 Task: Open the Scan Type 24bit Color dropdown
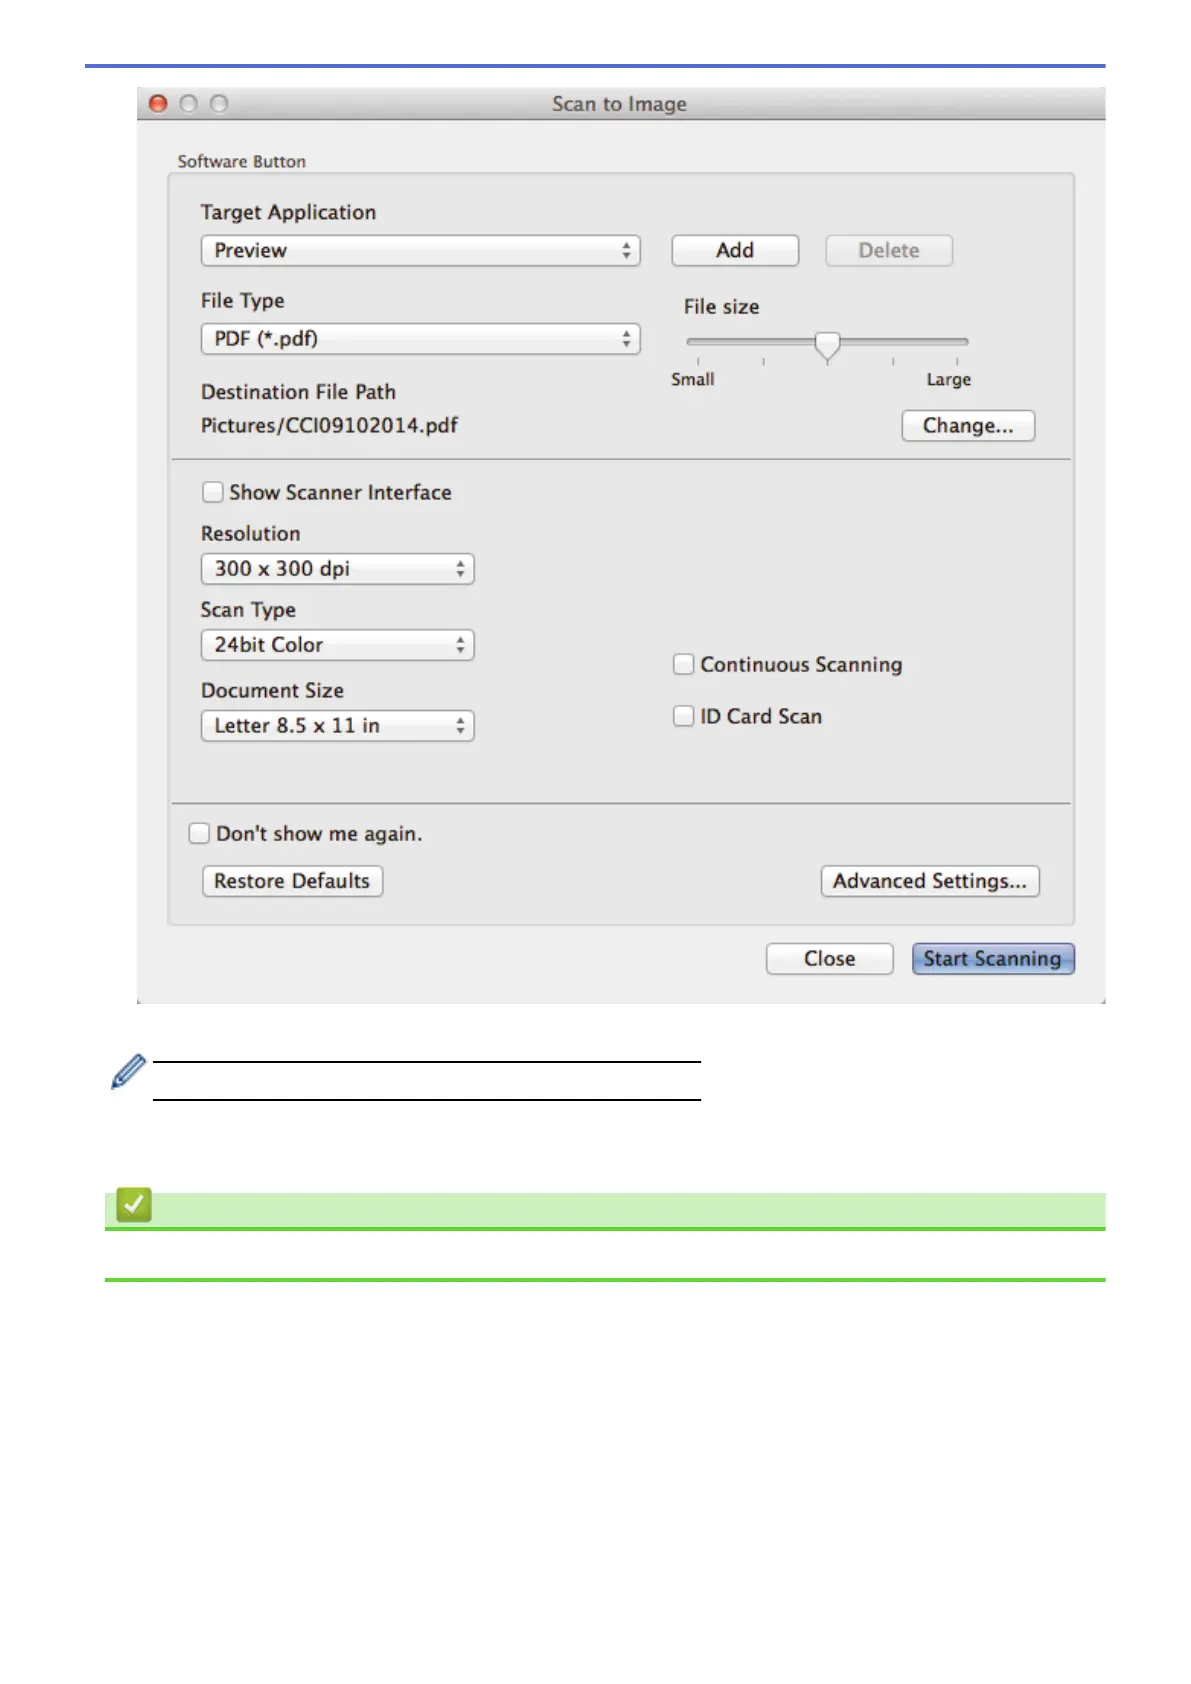coord(337,645)
